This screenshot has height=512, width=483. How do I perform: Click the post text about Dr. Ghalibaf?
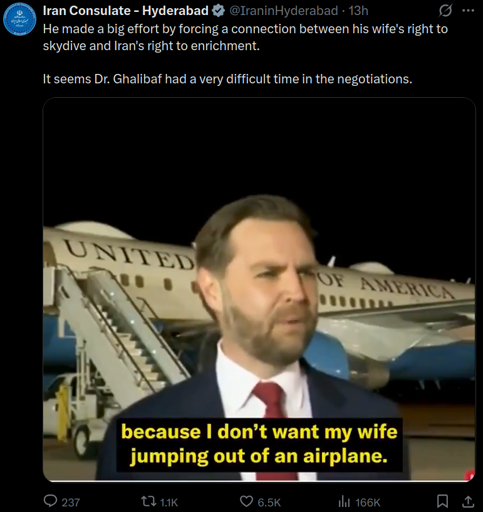(x=227, y=79)
